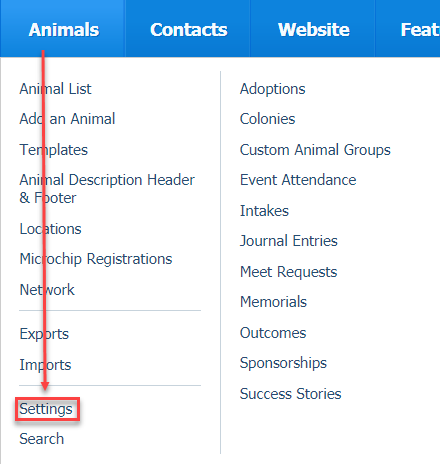Open the Contacts top menu
Viewport: 440px width, 464px height.
click(x=188, y=30)
